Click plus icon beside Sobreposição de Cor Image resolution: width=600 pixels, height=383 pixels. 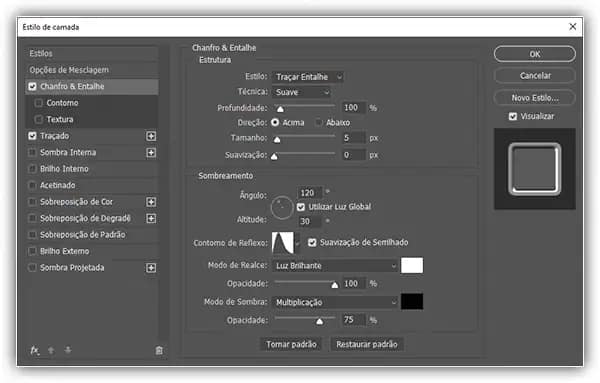(x=151, y=202)
